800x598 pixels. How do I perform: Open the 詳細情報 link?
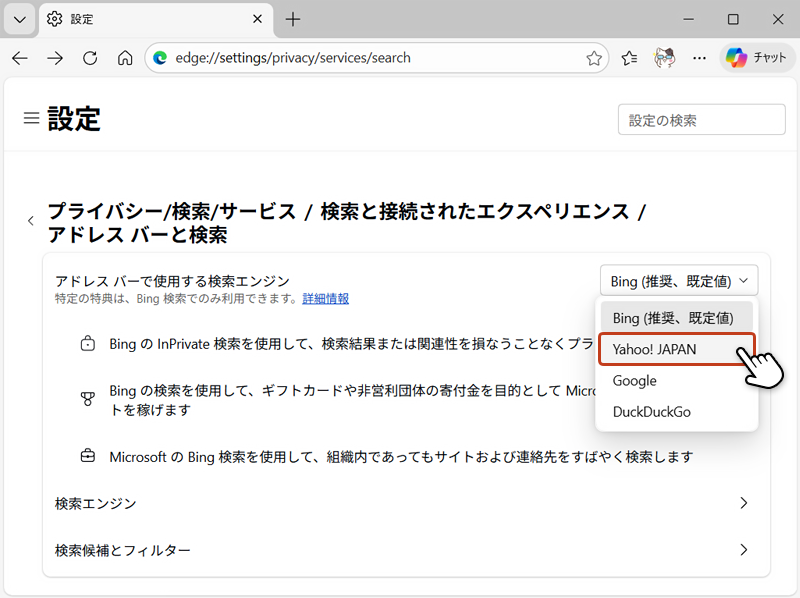[x=325, y=298]
